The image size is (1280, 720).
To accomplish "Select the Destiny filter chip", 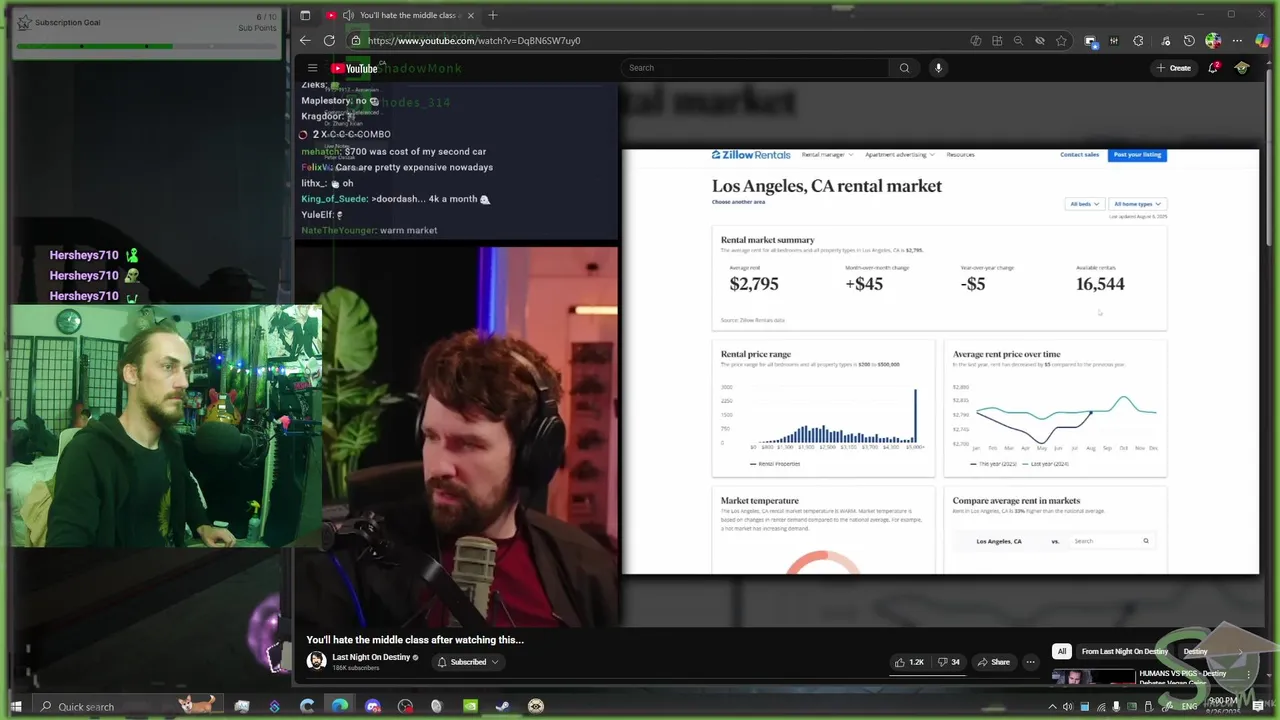I will click(1195, 651).
